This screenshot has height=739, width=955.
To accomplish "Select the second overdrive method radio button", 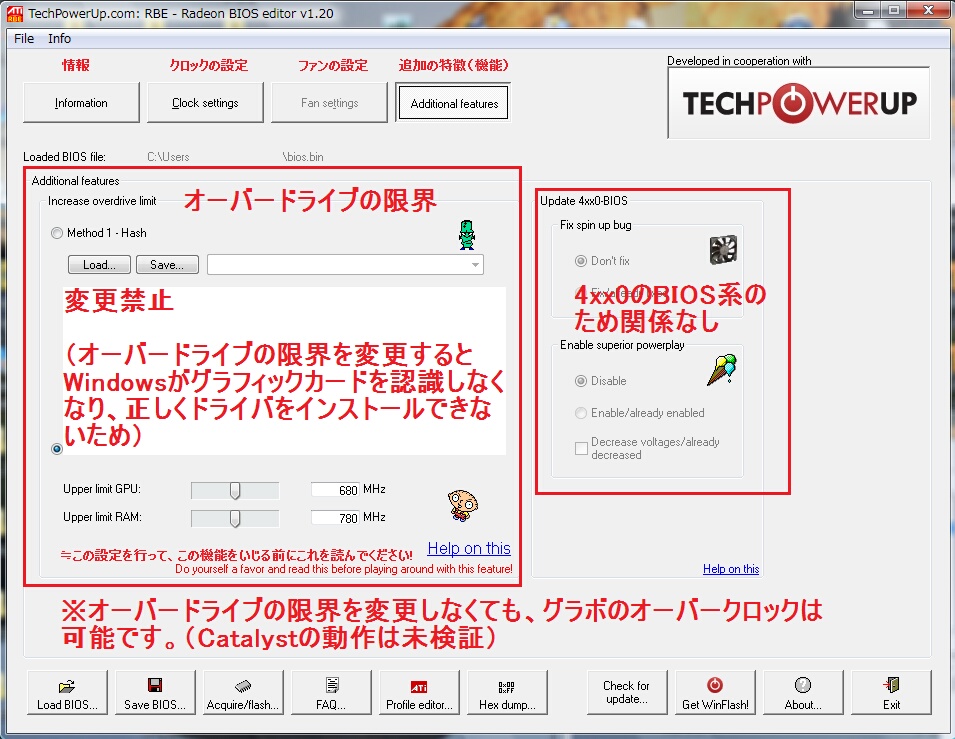I will tap(57, 449).
